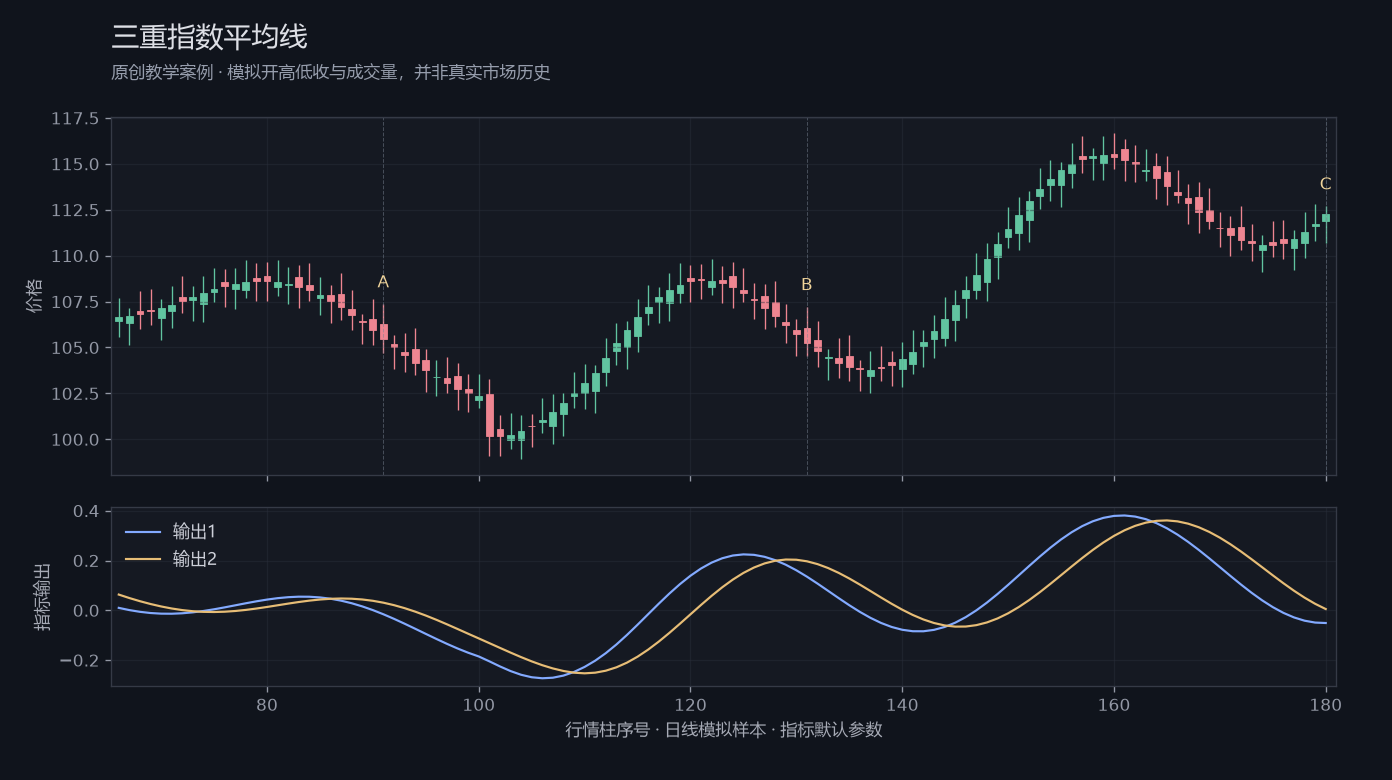This screenshot has height=780, width=1392.
Task: Click the 价格 y-axis label
Action: [x=35, y=296]
